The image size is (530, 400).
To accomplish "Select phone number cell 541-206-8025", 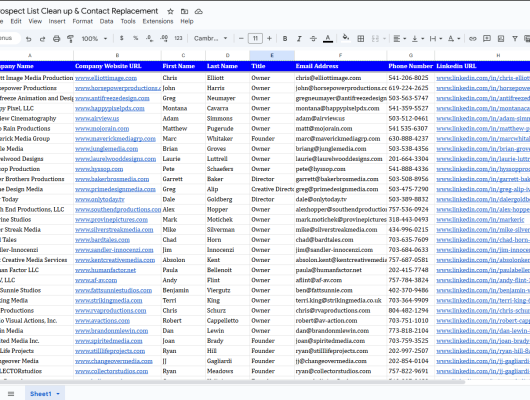I will [x=411, y=78].
